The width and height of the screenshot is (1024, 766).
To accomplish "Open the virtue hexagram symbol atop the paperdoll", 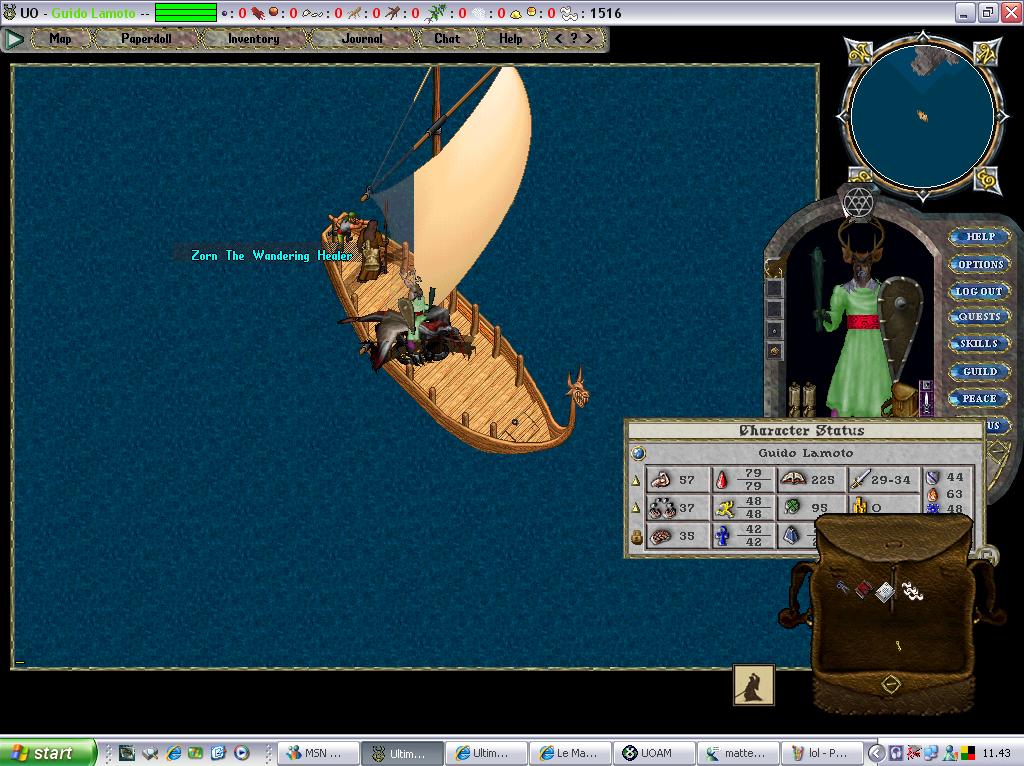I will click(x=858, y=202).
